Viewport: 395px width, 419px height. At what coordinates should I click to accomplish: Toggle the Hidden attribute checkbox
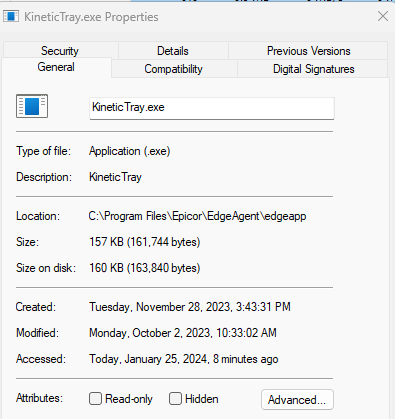coord(175,399)
